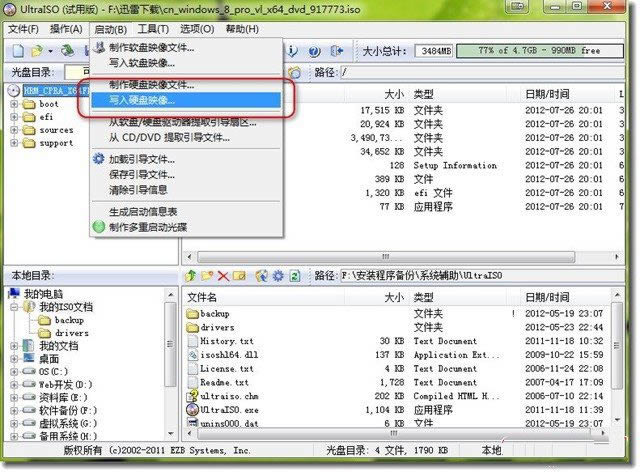Screen dimensions: 640x472
Task: Open the dropdown arrow beside the Open icon
Action: [x=50, y=51]
